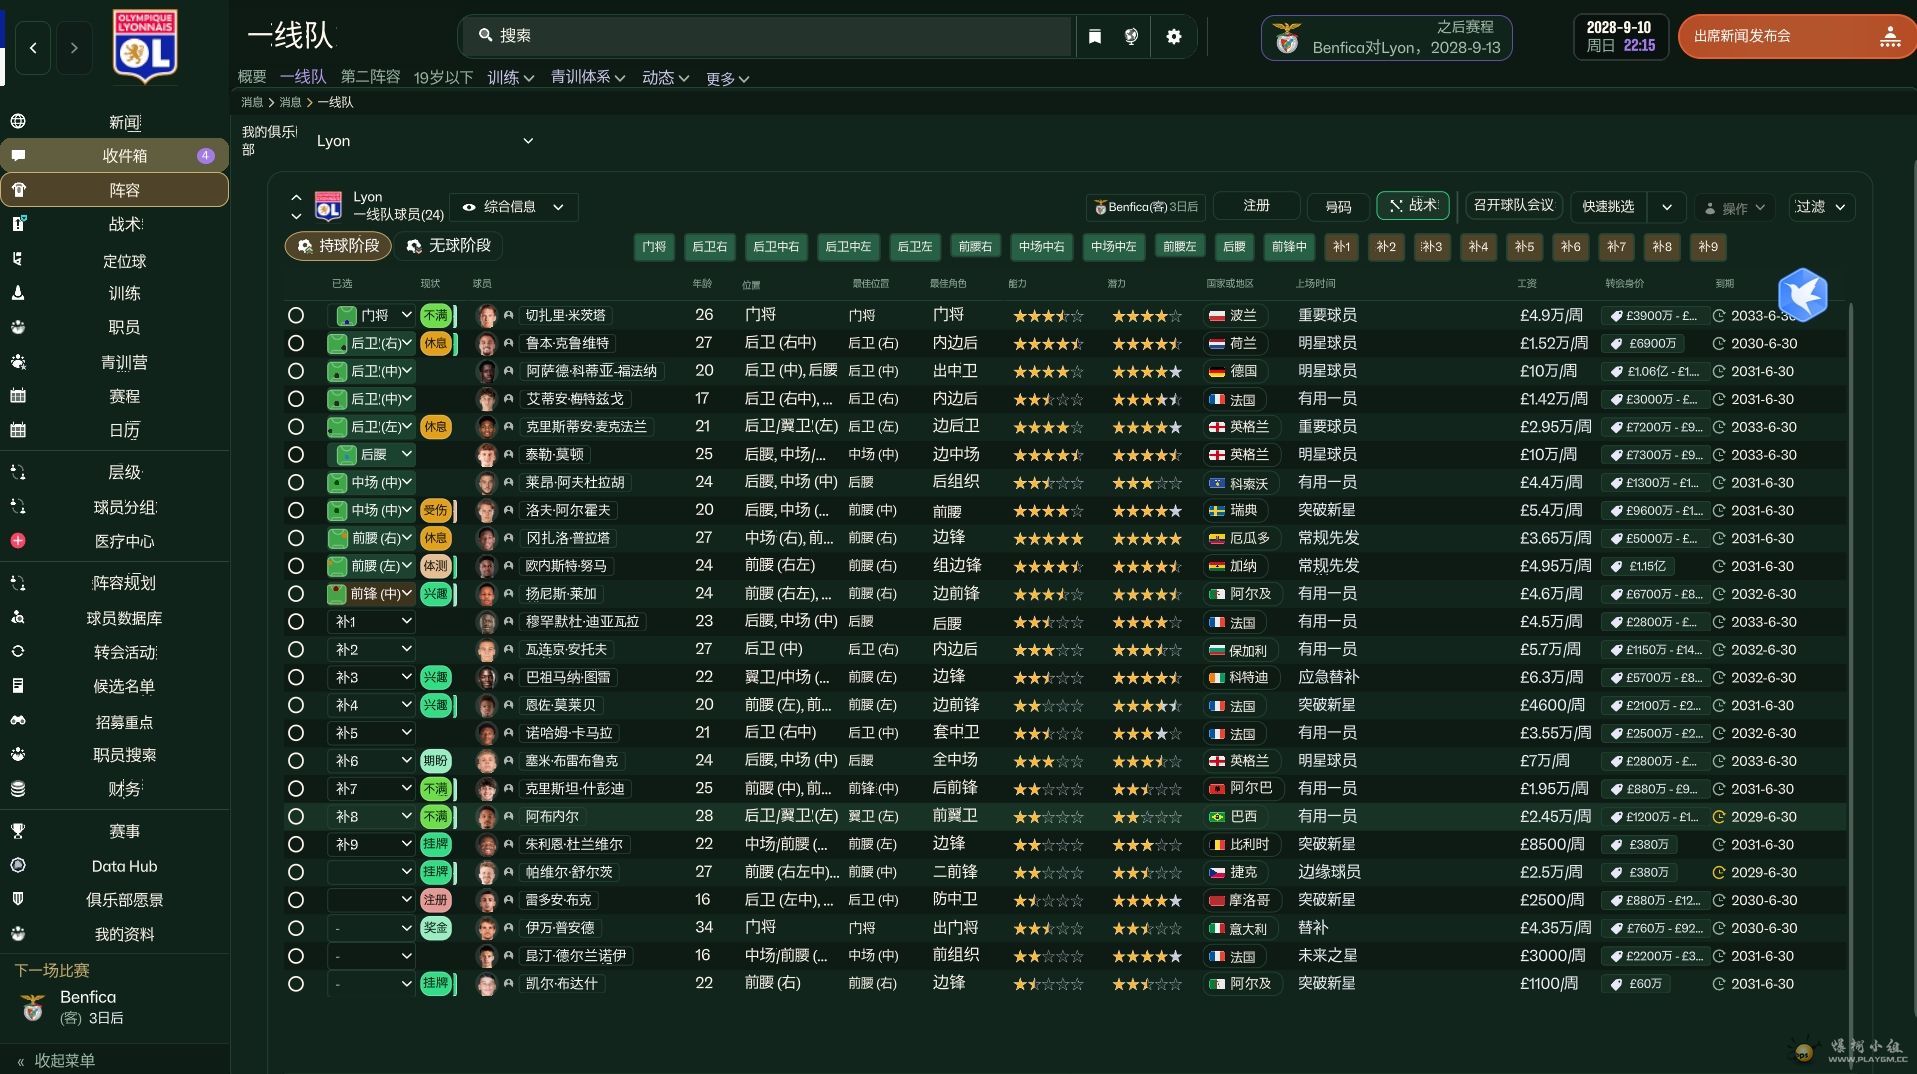Switch to the 19岁以下 tab
The width and height of the screenshot is (1917, 1074).
(443, 77)
